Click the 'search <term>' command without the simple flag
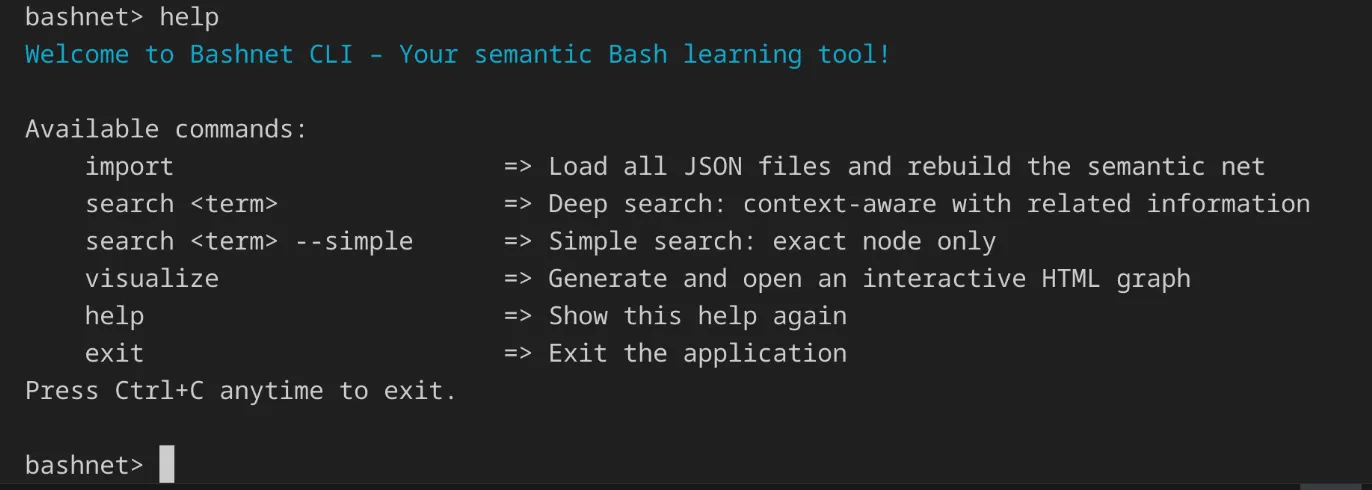This screenshot has width=1372, height=490. pyautogui.click(x=181, y=204)
